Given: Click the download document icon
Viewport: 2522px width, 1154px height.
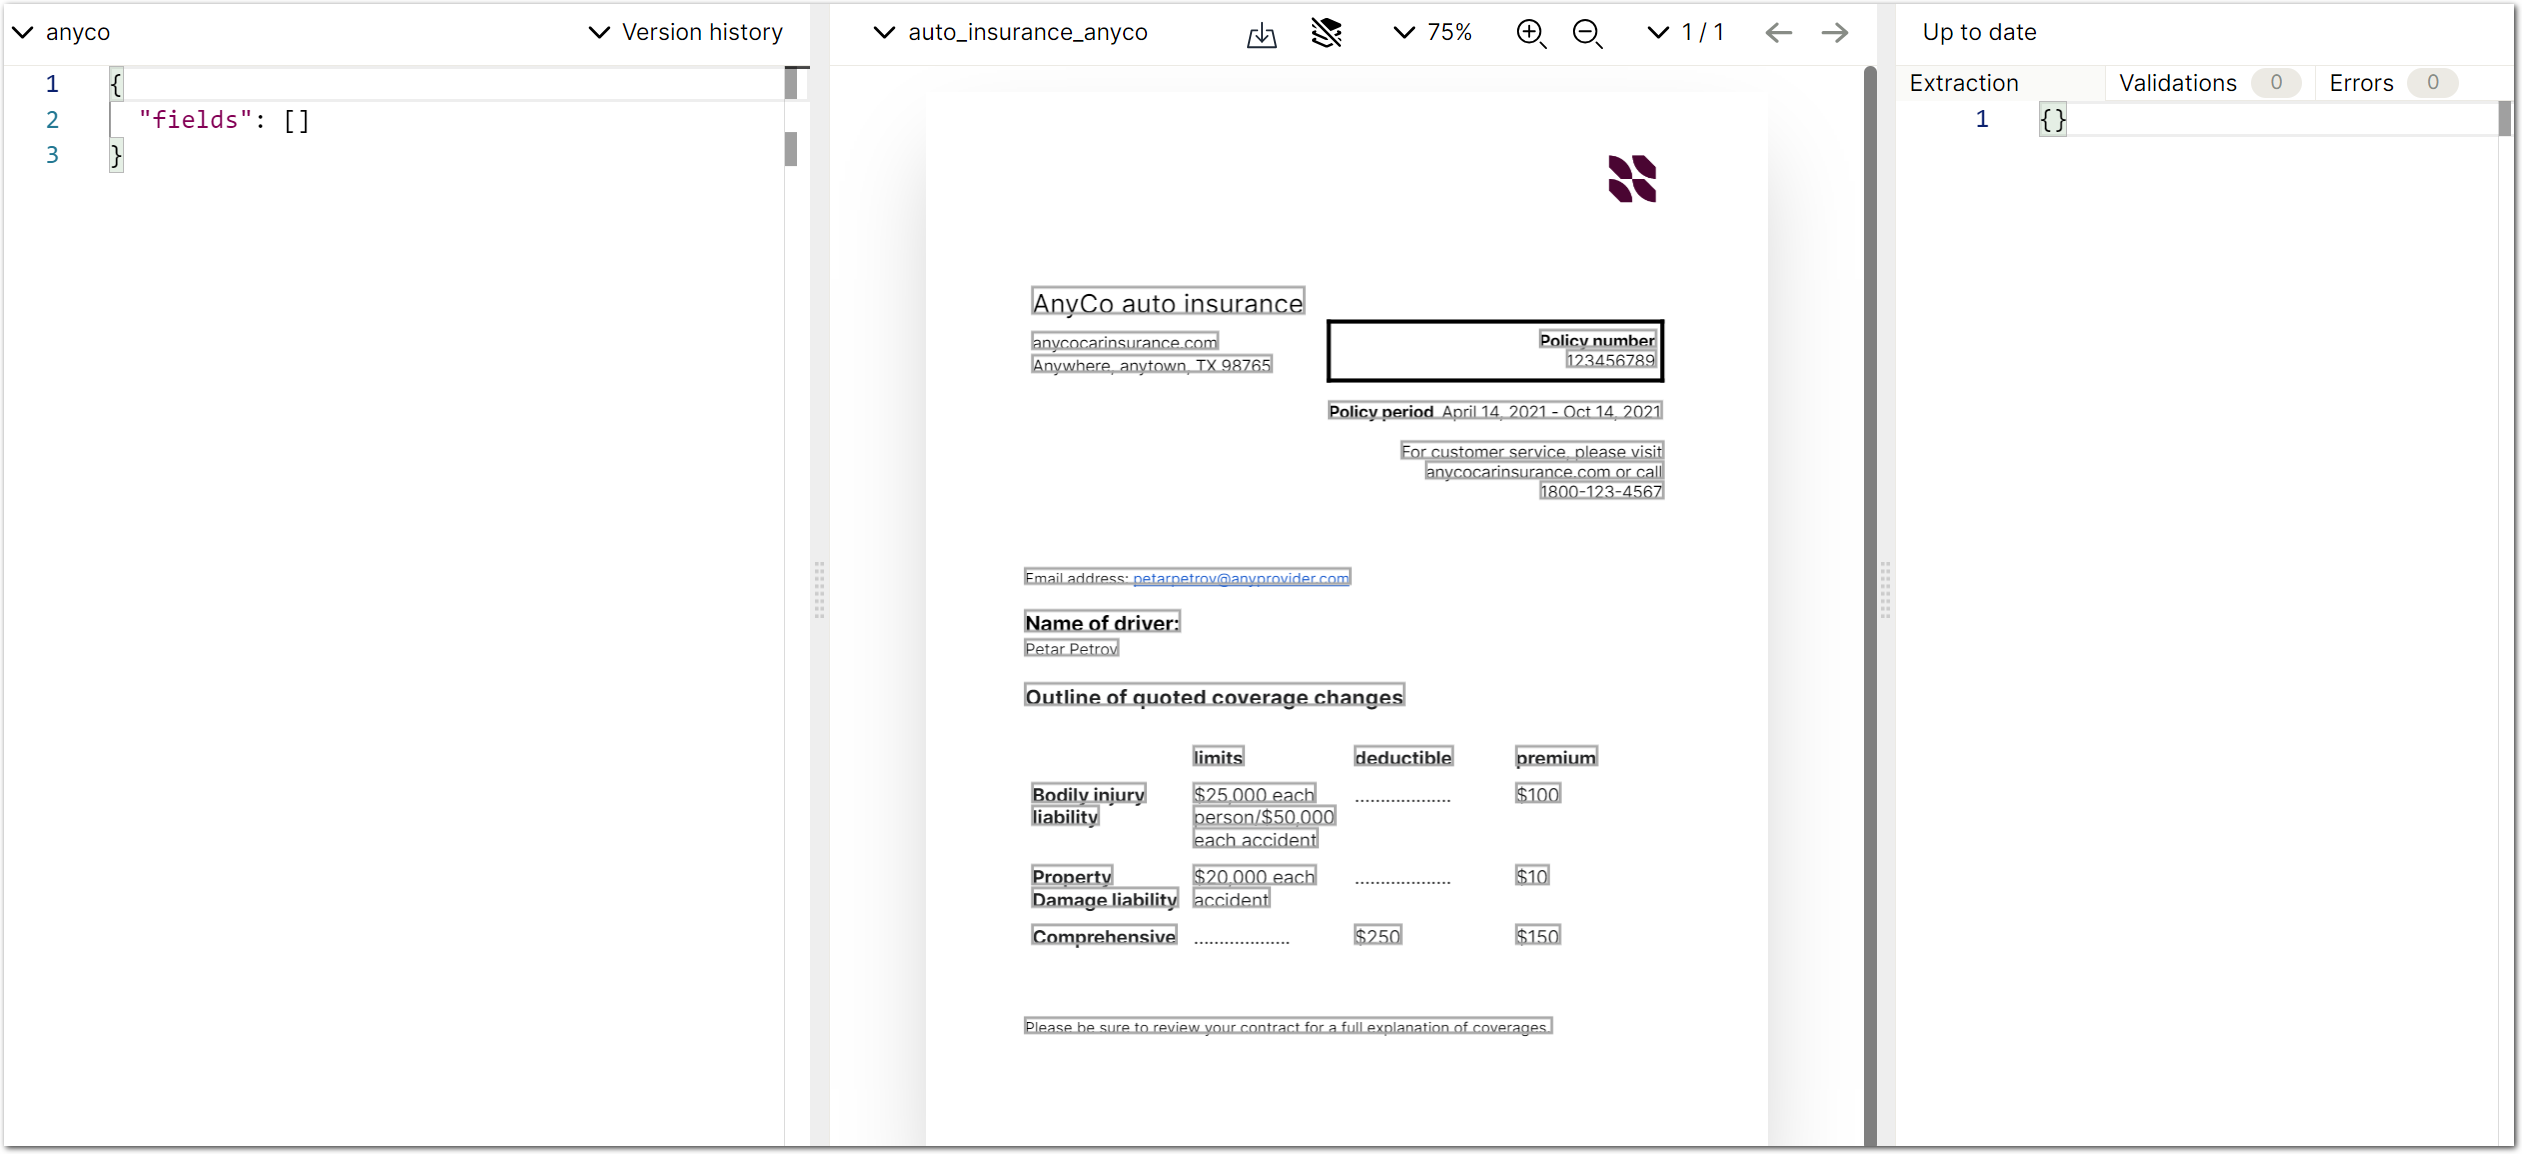Looking at the screenshot, I should 1261,34.
